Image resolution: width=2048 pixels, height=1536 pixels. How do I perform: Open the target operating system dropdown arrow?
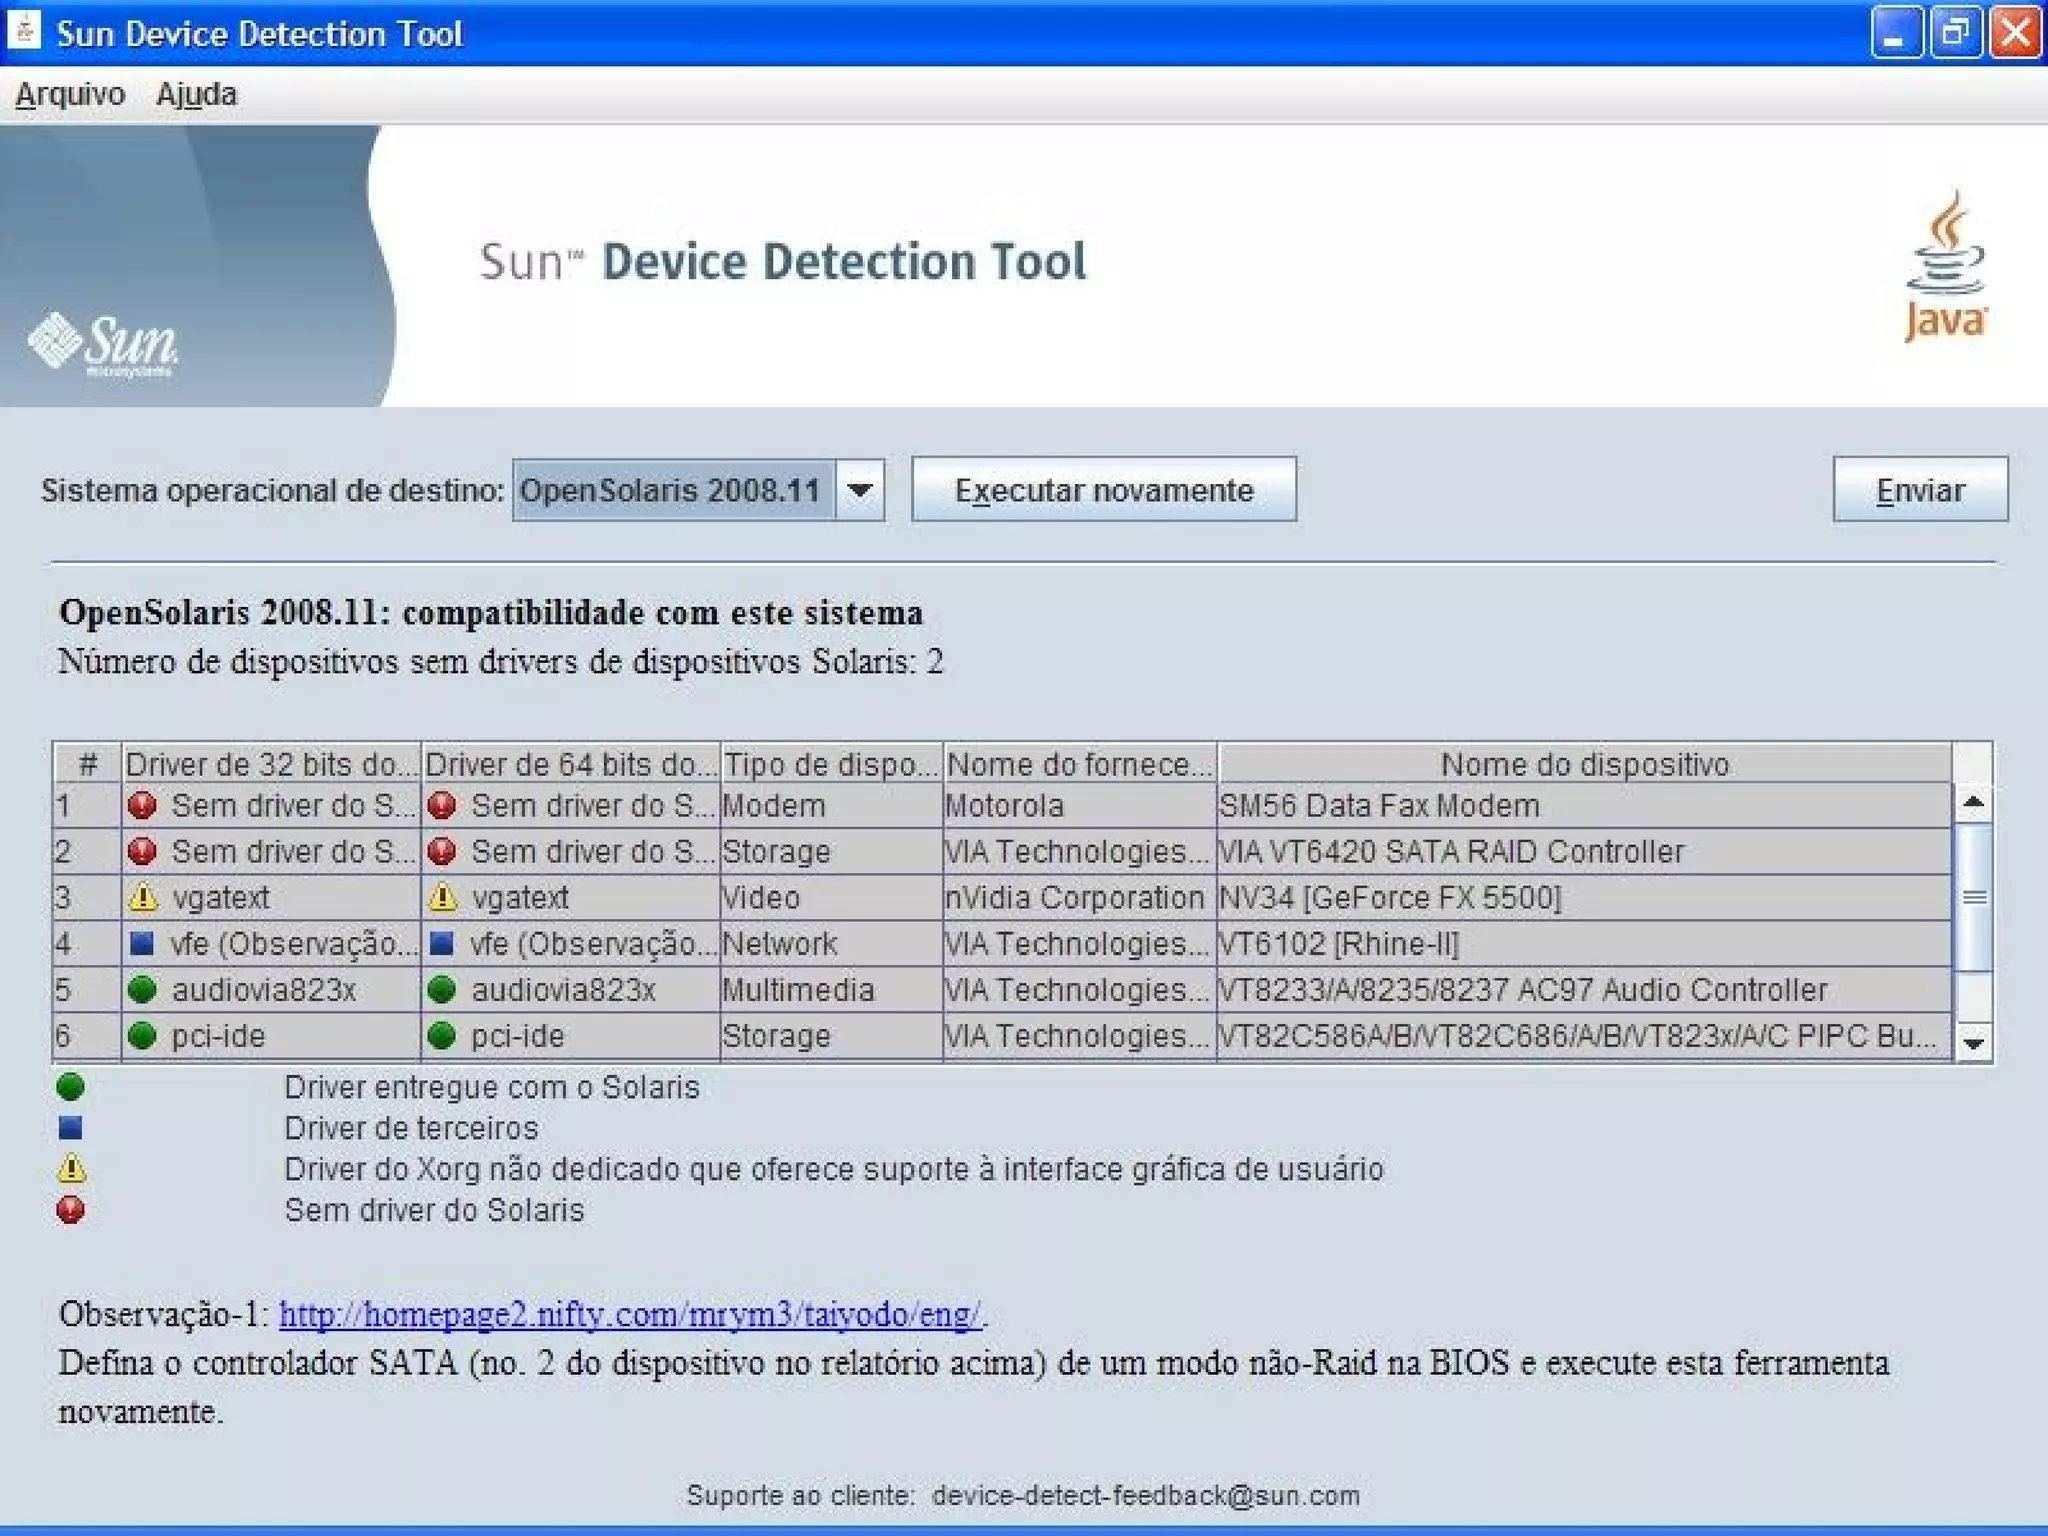(x=860, y=490)
